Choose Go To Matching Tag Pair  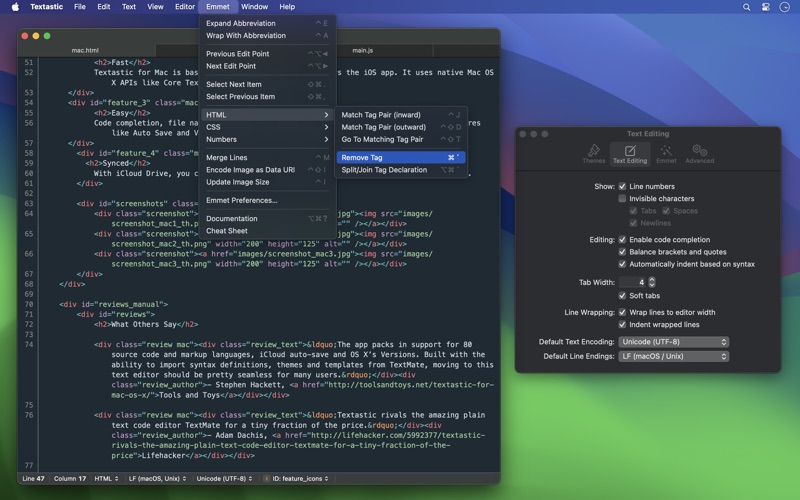(401, 139)
